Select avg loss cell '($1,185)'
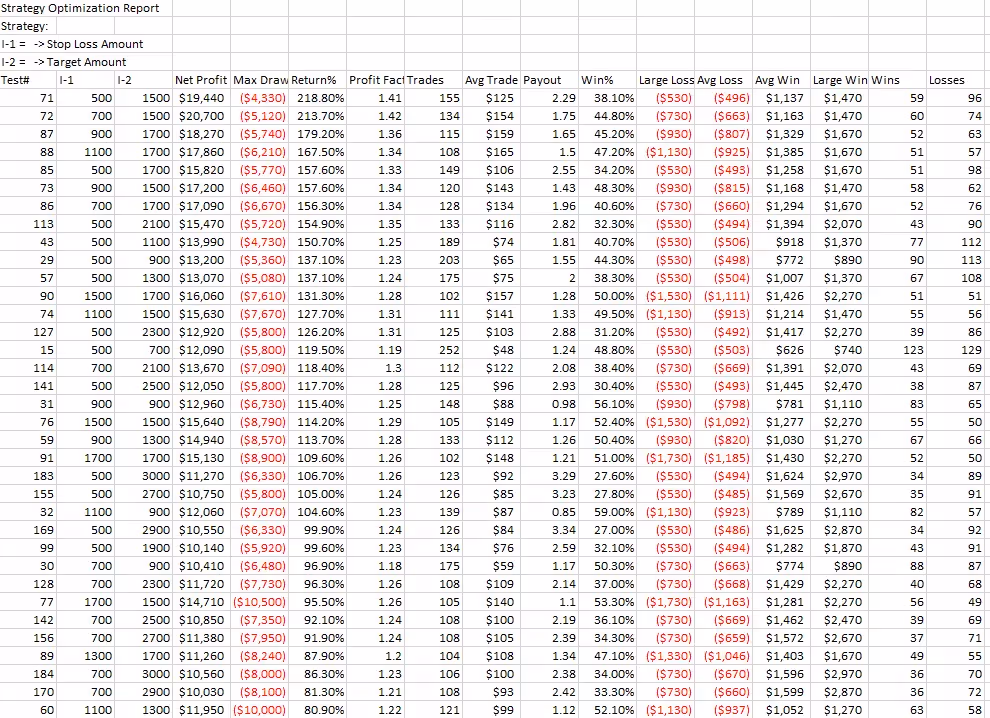 pyautogui.click(x=724, y=458)
